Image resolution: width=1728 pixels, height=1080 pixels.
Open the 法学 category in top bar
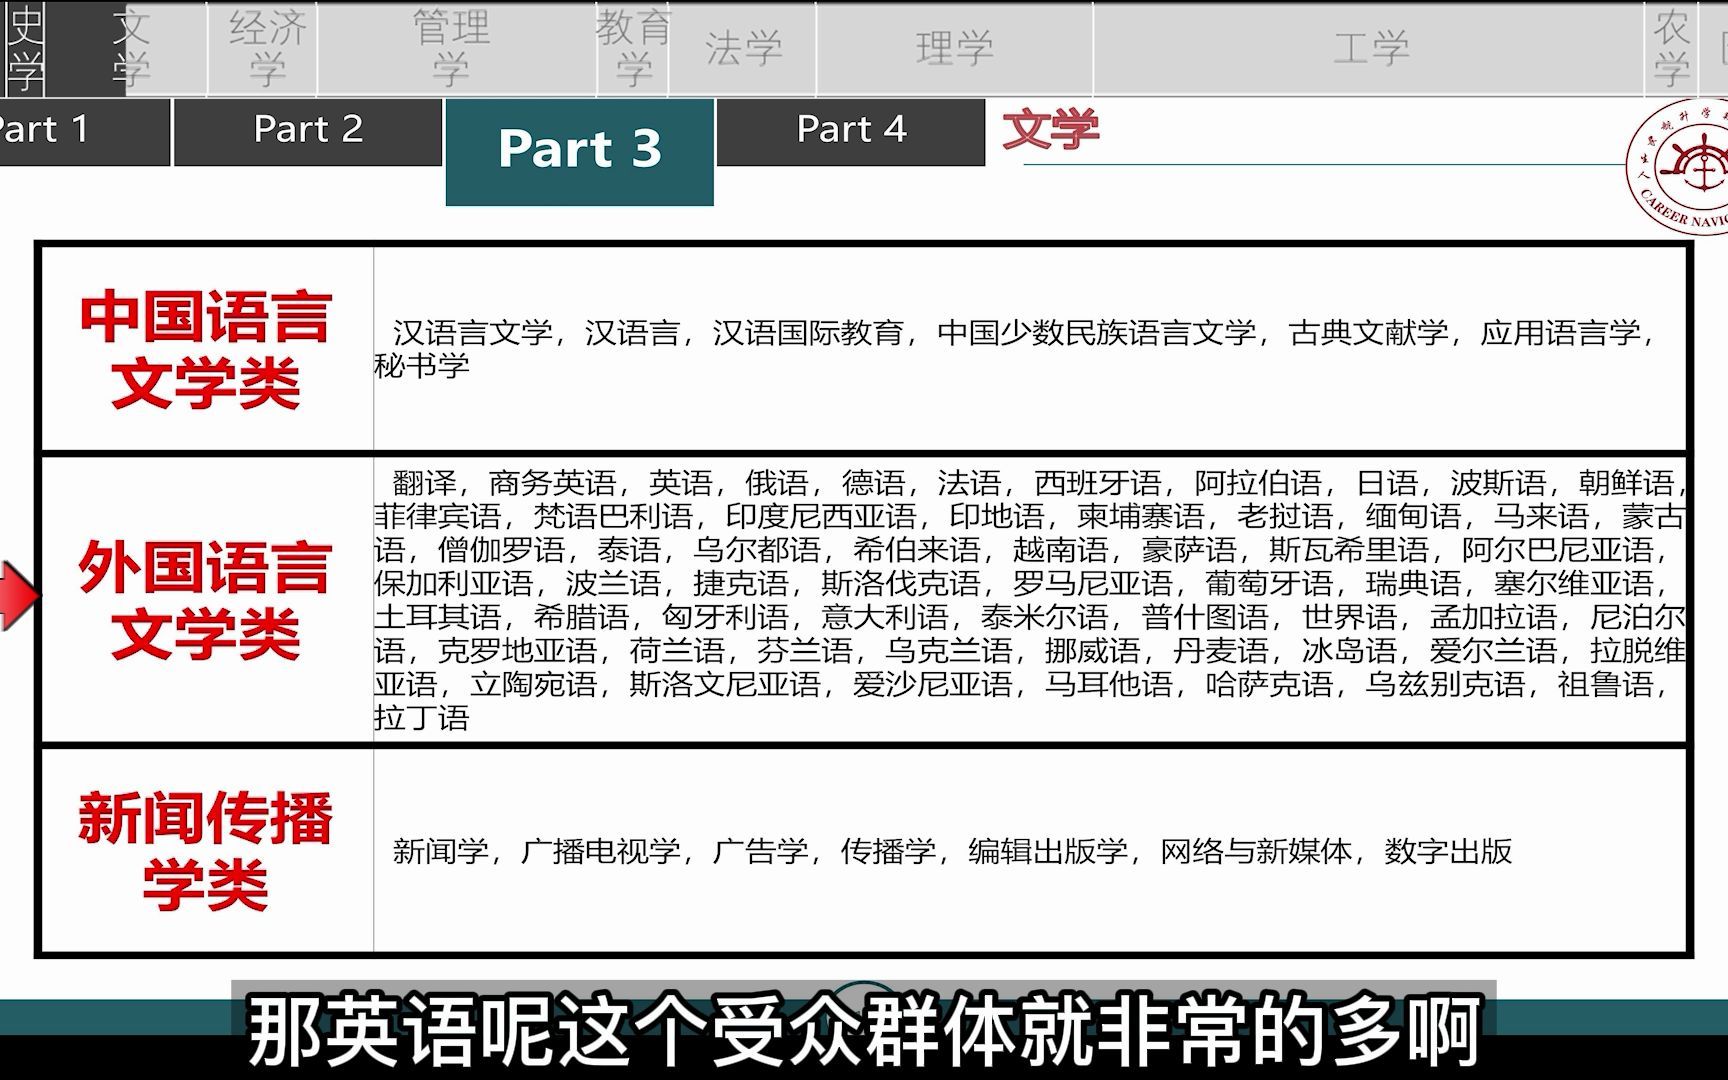(x=743, y=49)
